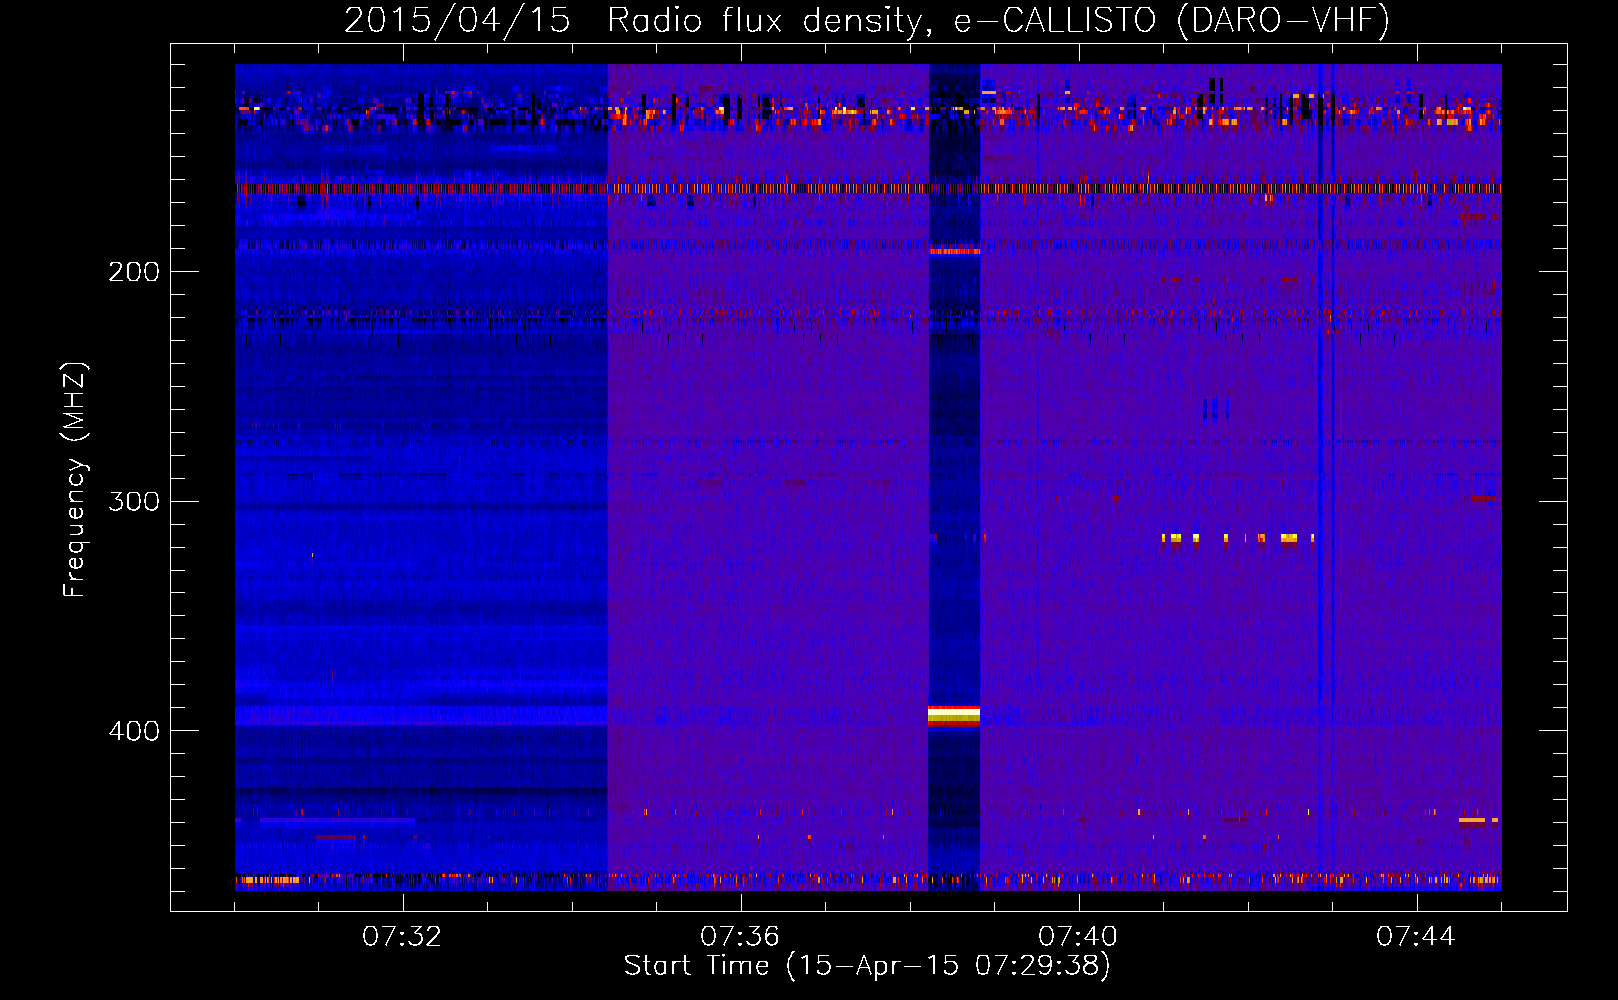Click the 07:40 time tick label
This screenshot has height=1000, width=1618.
pos(1078,937)
